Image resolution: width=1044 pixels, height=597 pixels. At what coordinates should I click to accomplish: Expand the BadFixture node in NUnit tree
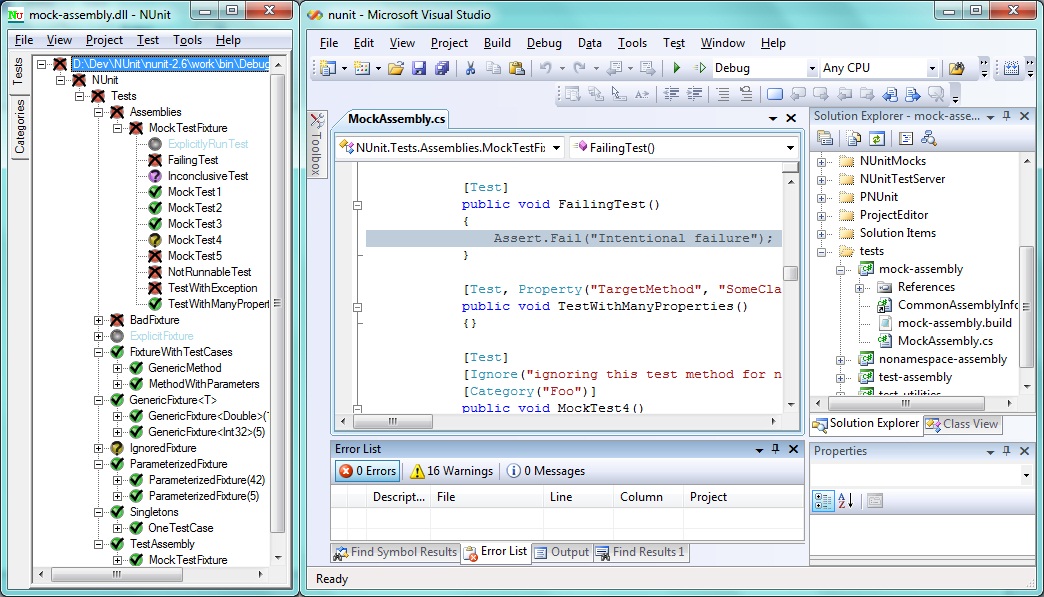[x=99, y=320]
